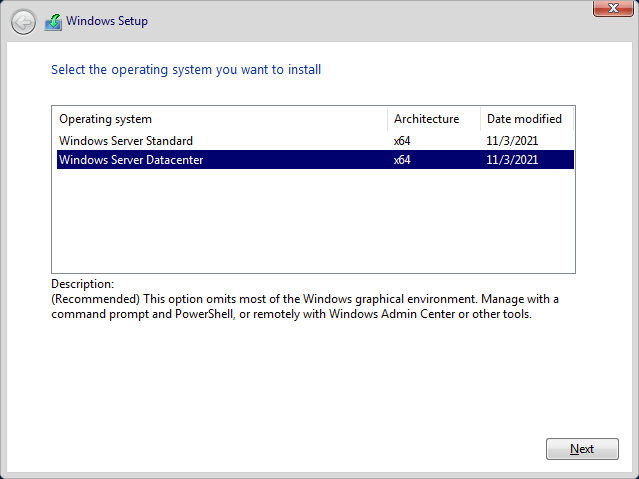Click the Recommended description paragraph text
639x479 pixels.
(304, 307)
